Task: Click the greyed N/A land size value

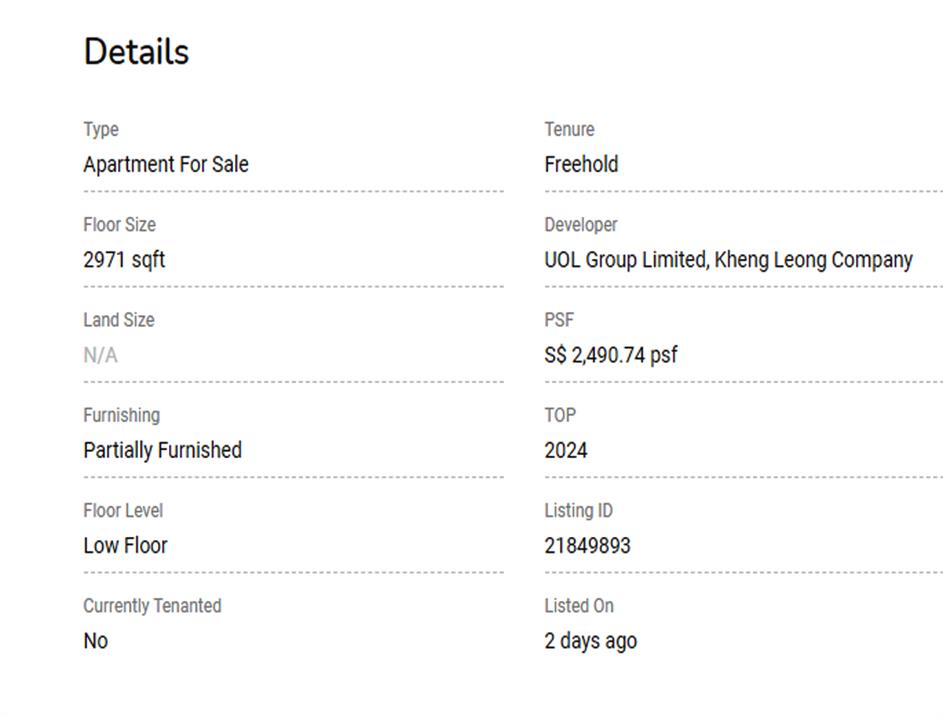Action: 100,355
